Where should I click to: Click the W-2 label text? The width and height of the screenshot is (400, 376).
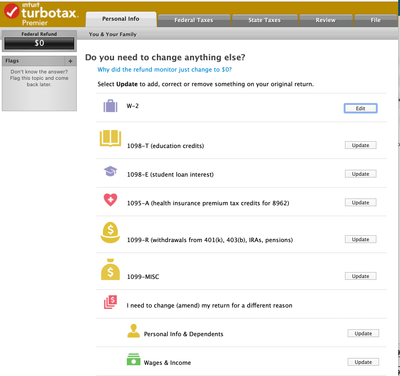point(133,106)
